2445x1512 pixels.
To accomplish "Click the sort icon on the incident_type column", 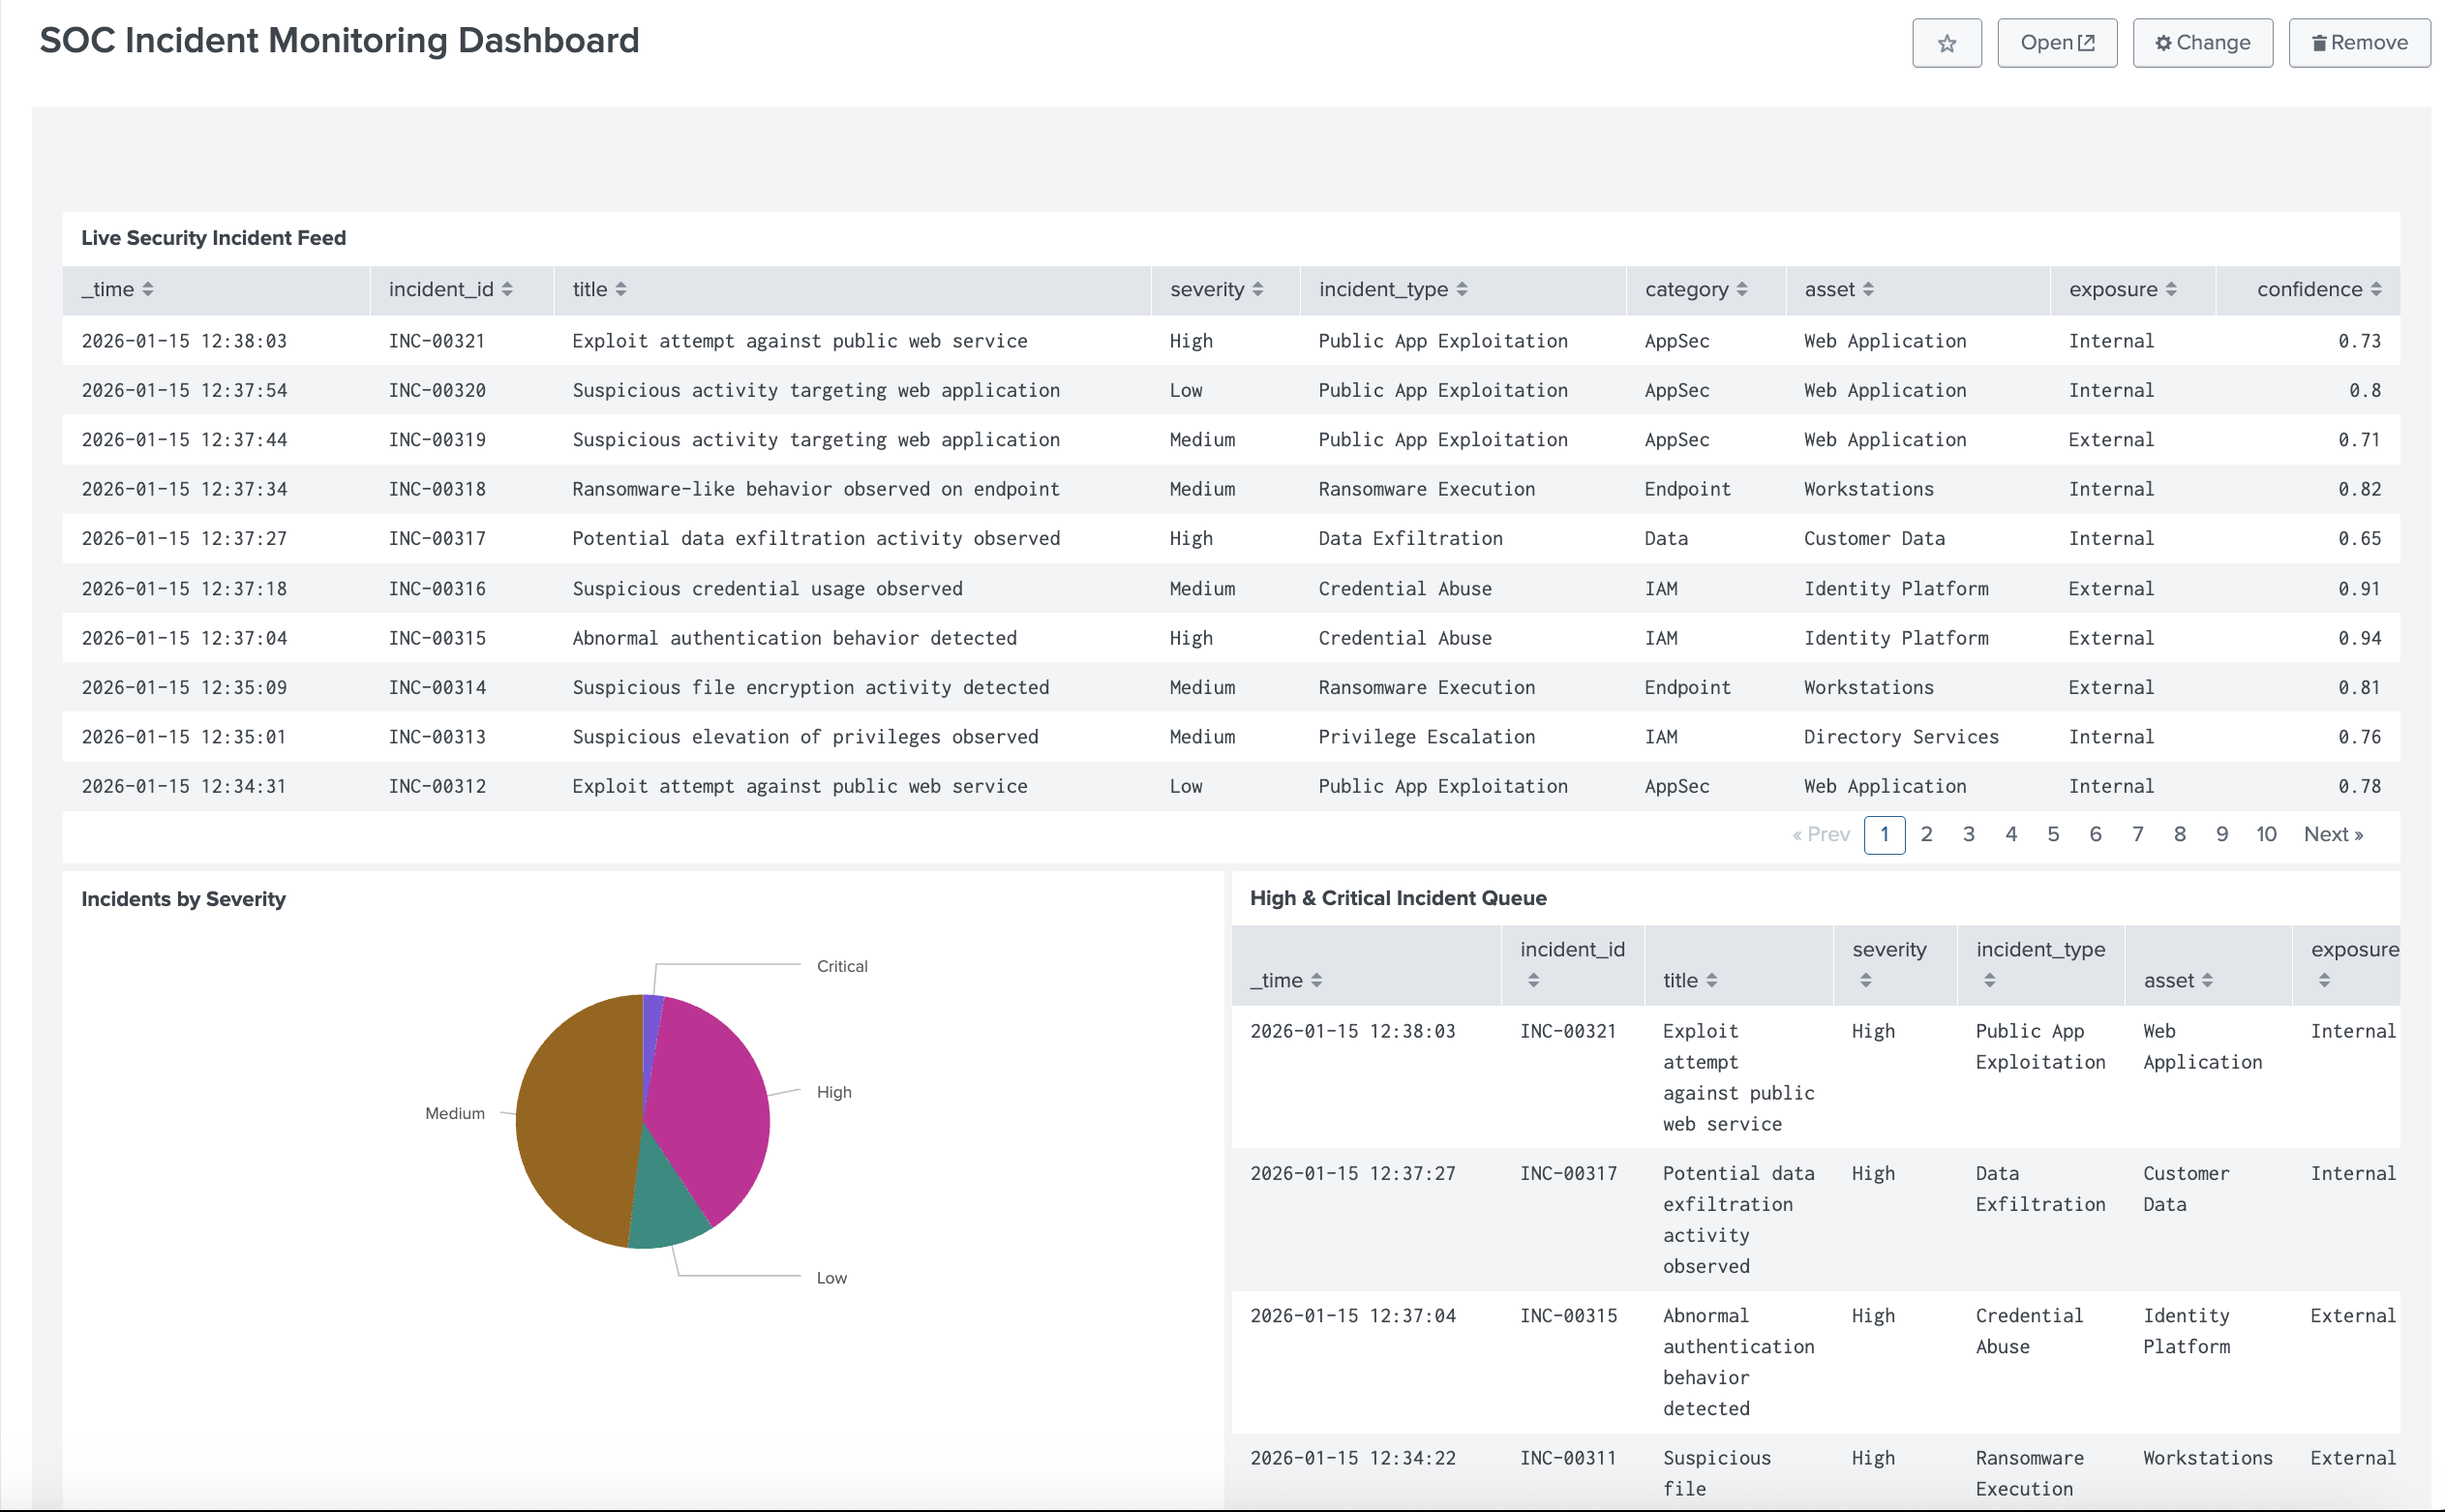I will coord(1464,289).
